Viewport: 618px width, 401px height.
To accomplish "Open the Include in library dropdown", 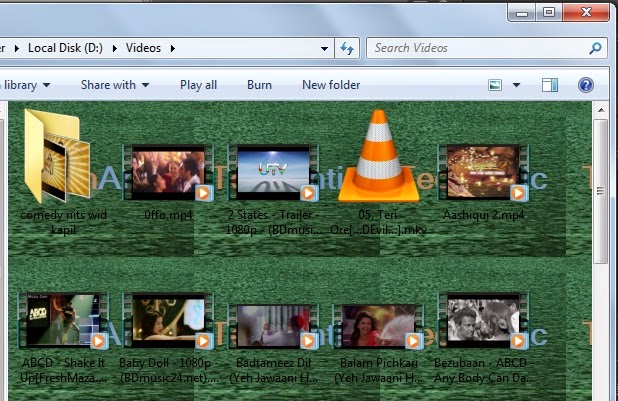I will pyautogui.click(x=25, y=85).
